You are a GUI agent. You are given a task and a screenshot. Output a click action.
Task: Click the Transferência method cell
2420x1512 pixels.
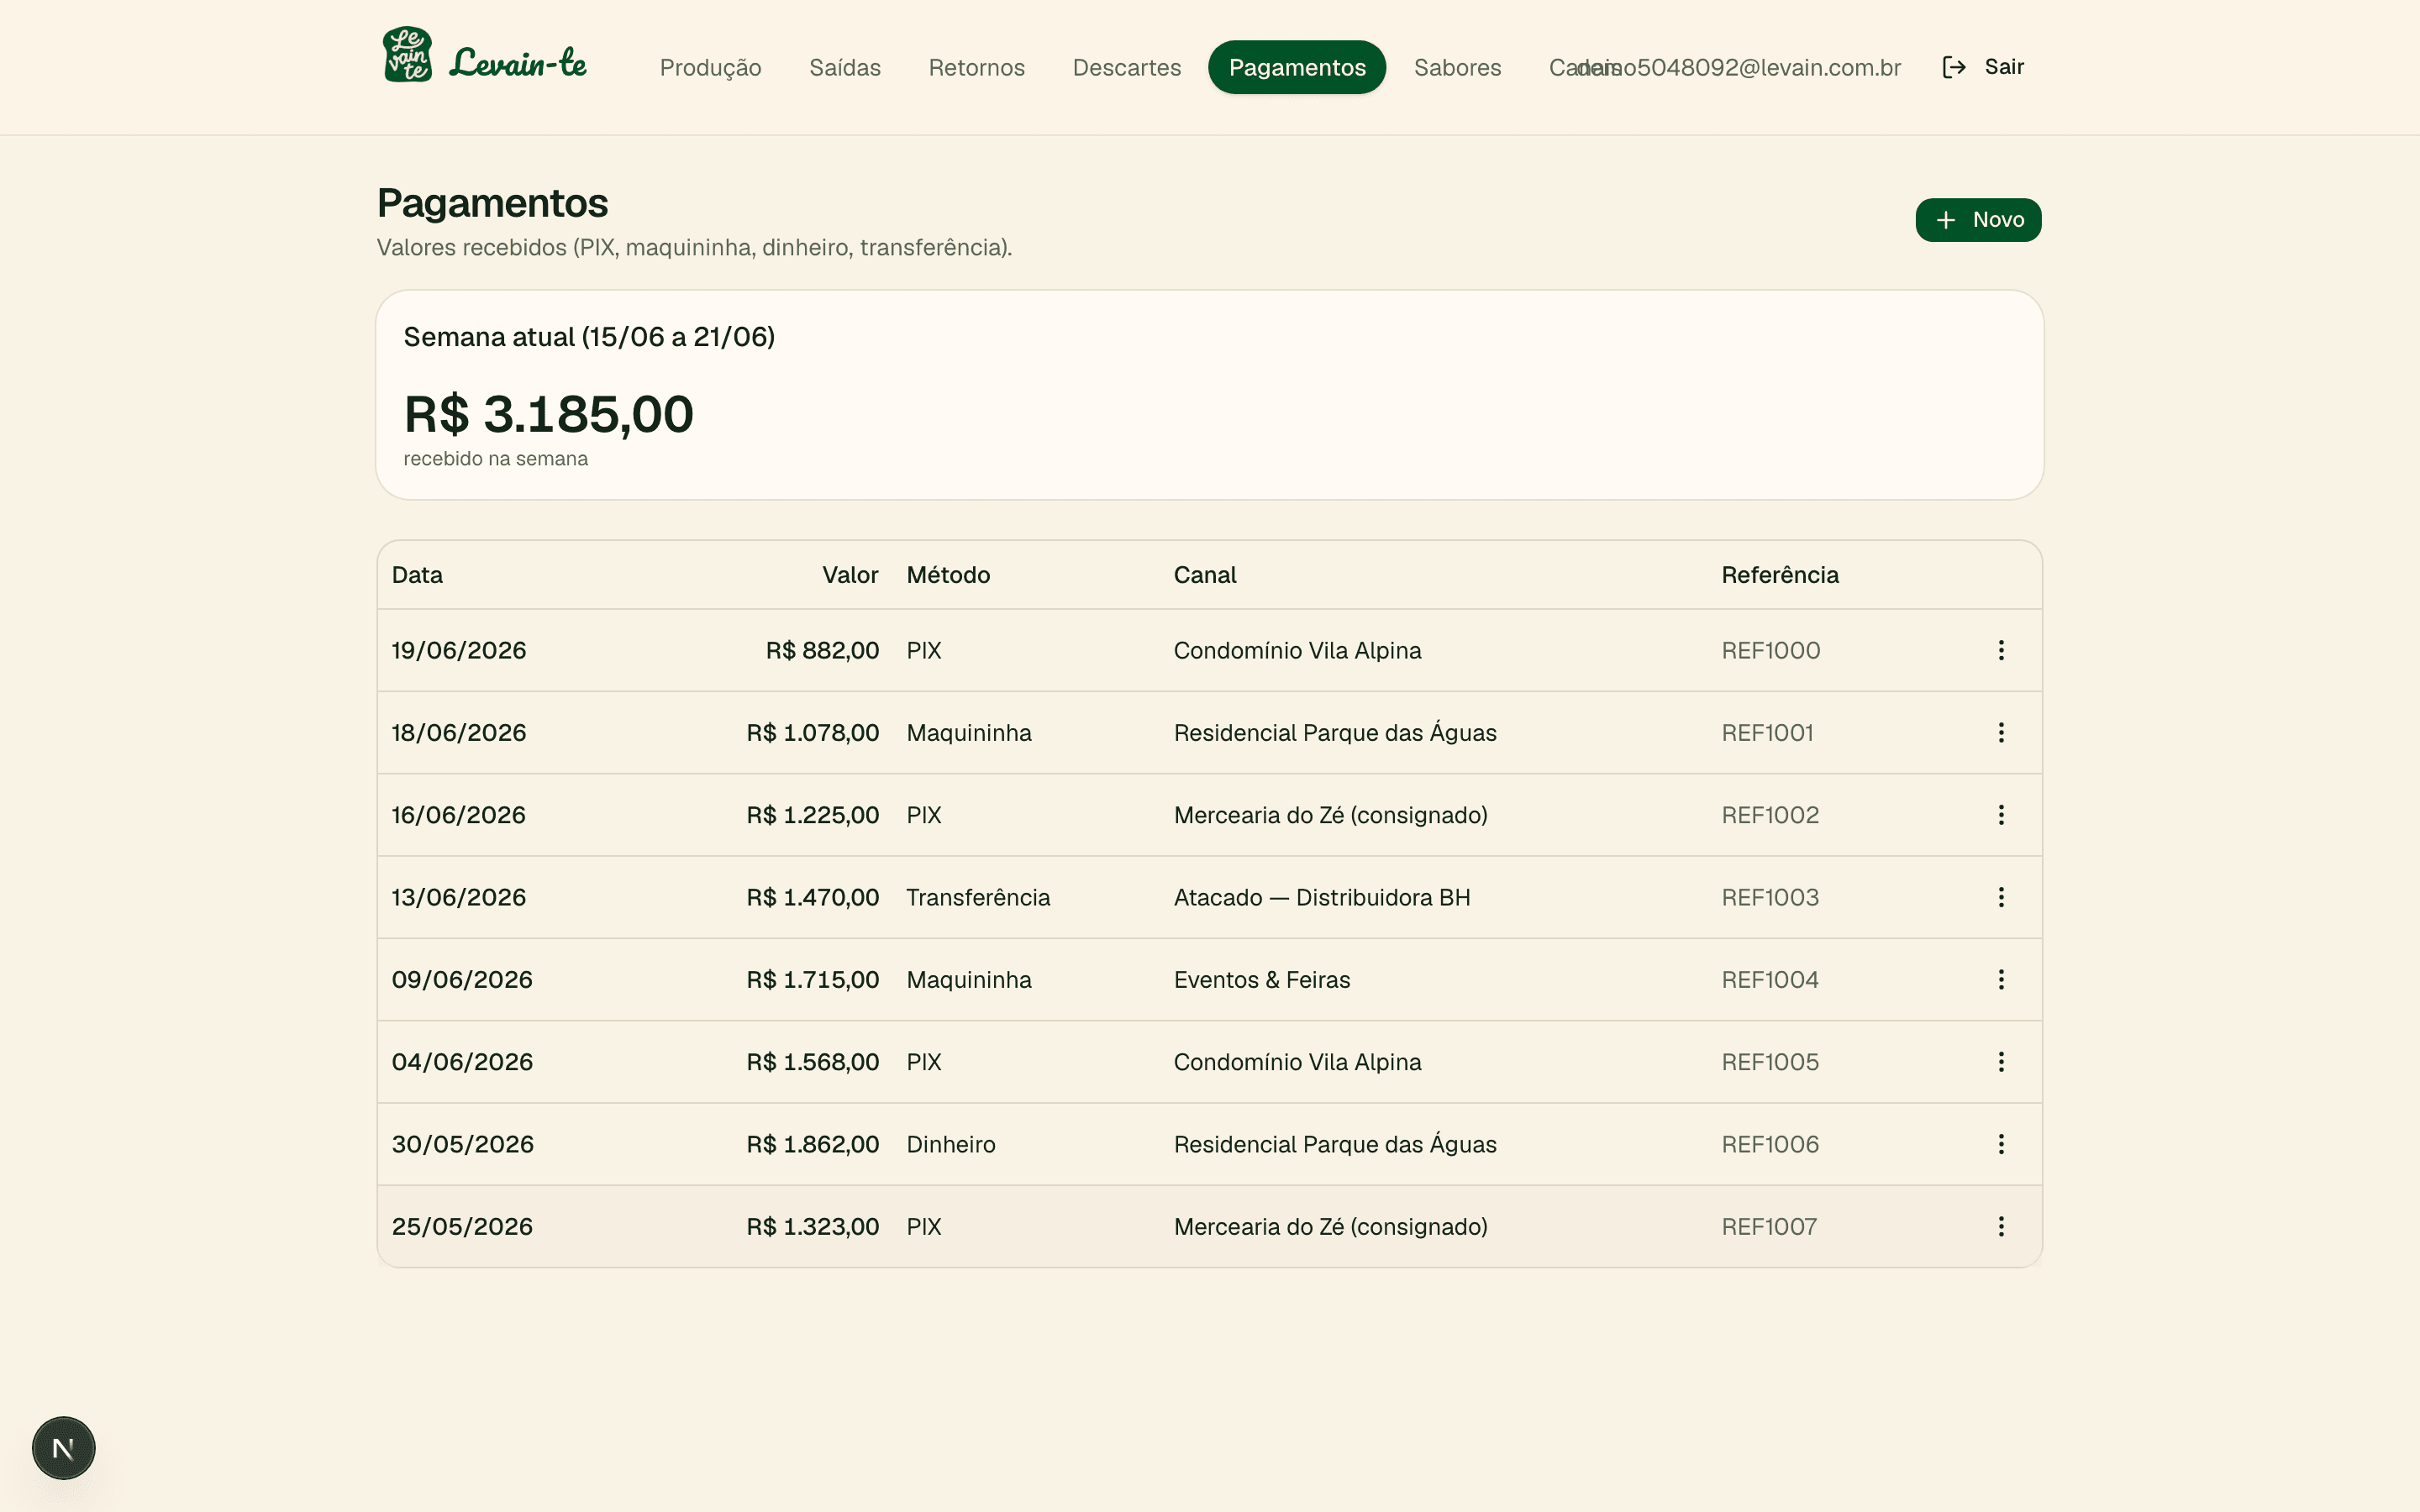coord(978,897)
